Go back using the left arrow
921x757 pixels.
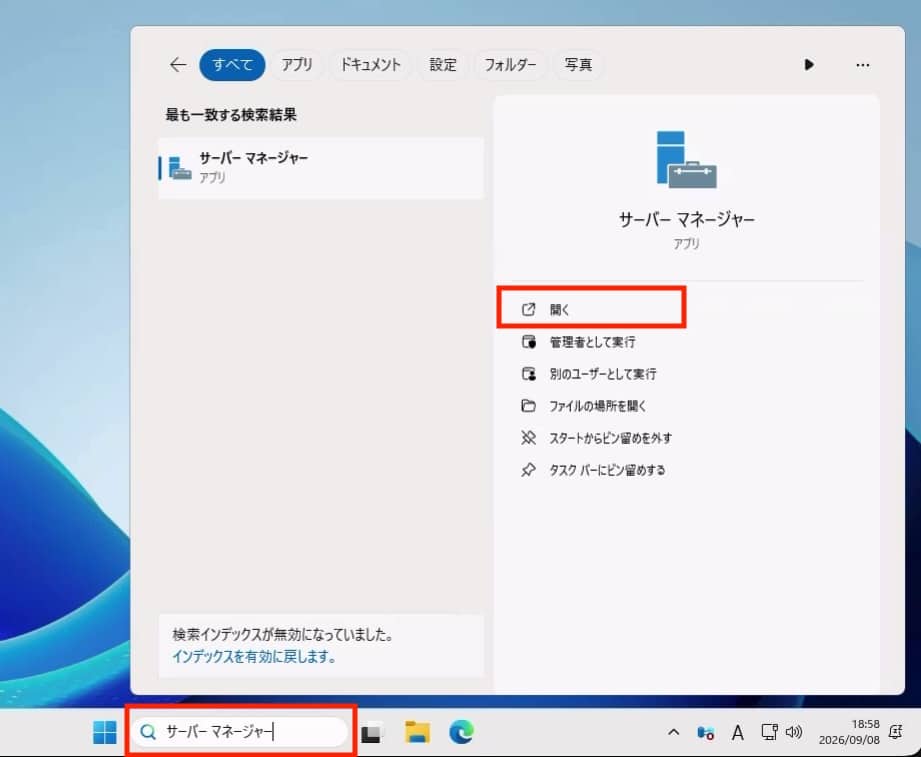[x=177, y=65]
